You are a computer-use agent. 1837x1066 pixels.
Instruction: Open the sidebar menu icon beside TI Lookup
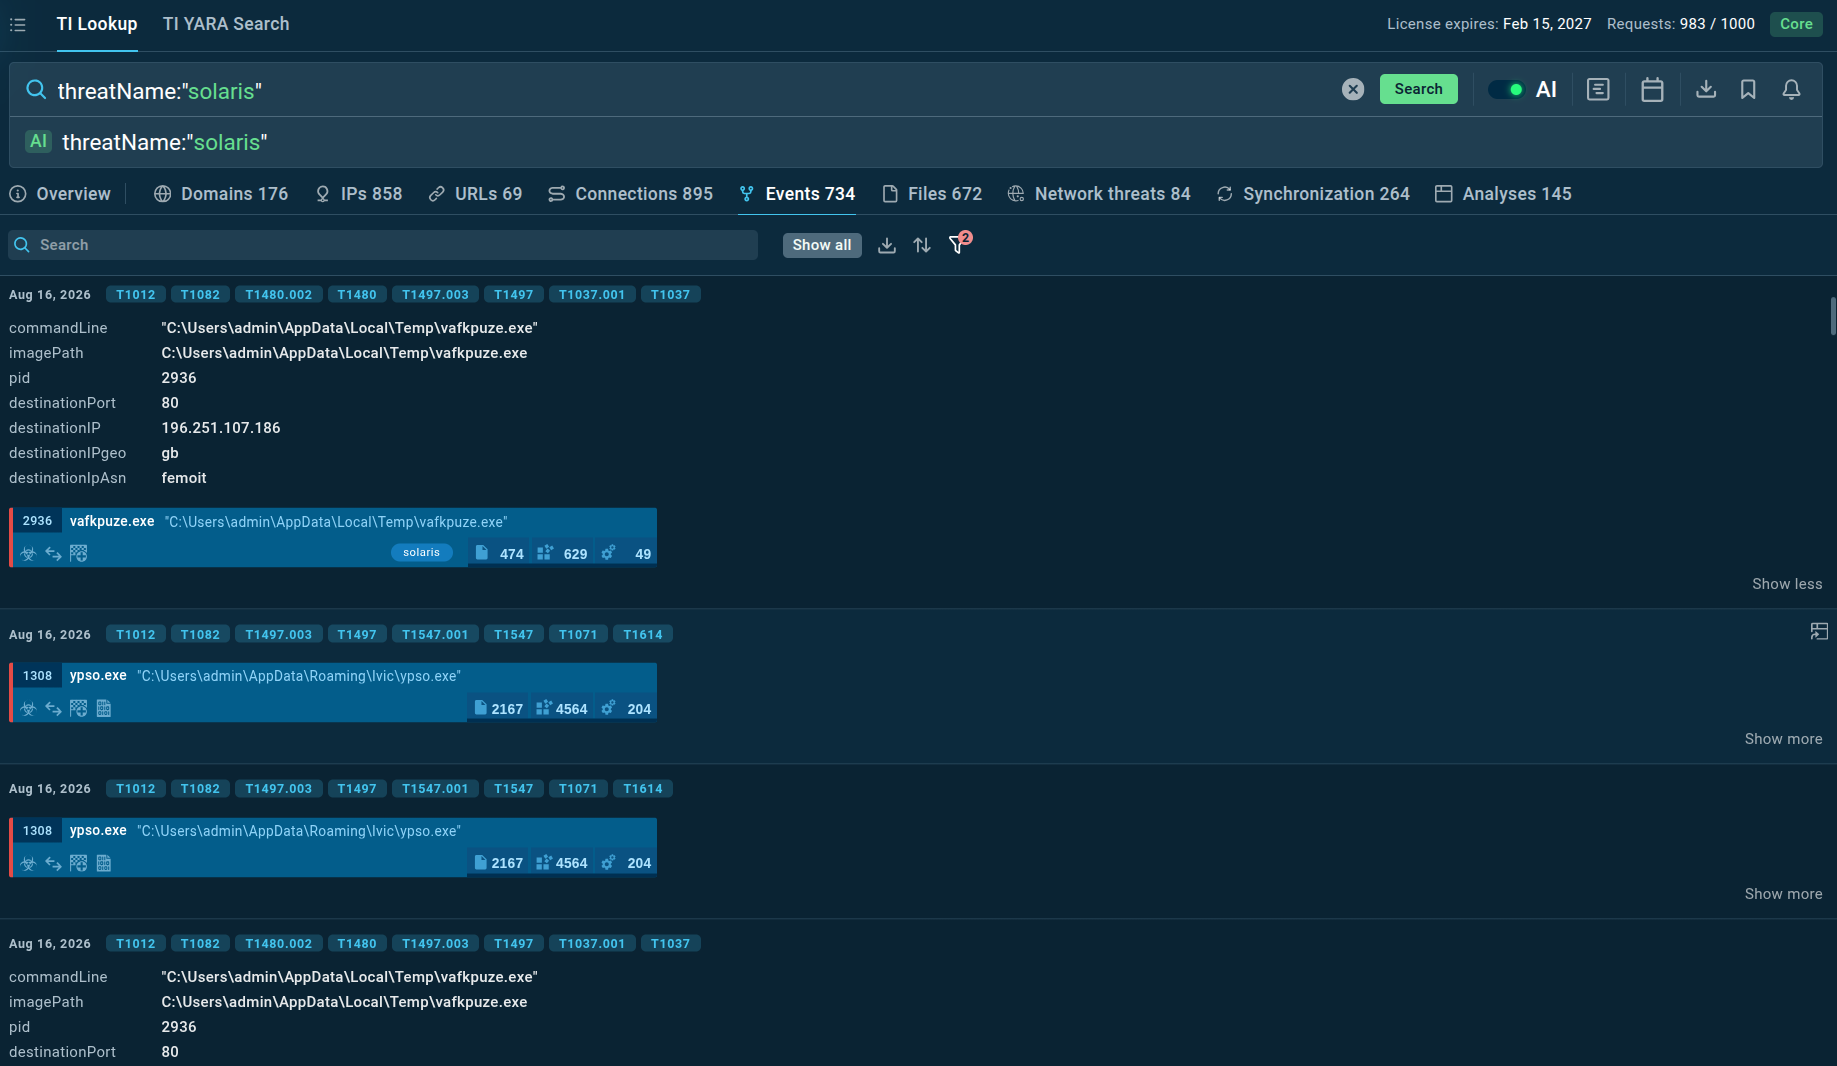pos(18,24)
